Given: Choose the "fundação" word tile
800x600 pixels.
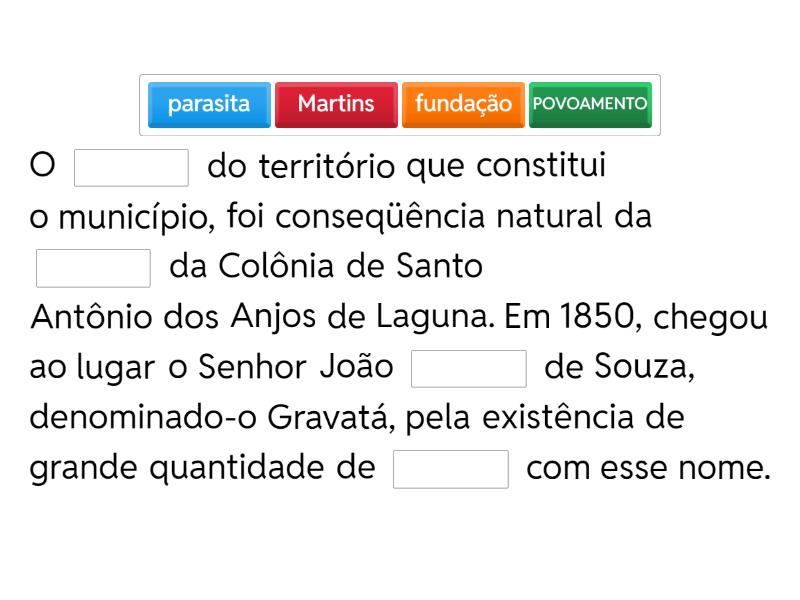Looking at the screenshot, I should 463,104.
